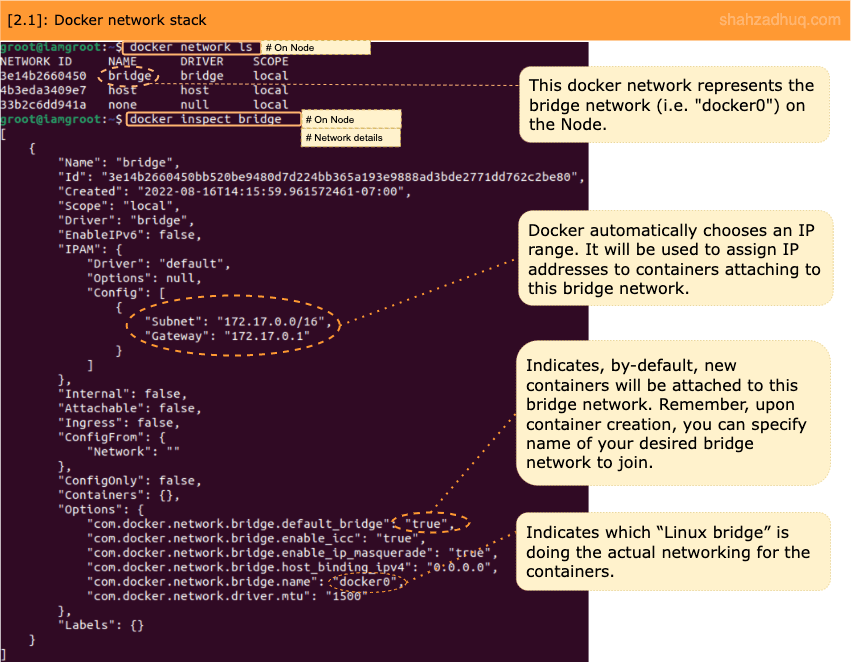Screen dimensions: 851x663
Task: Click the "Driver": "bridge" JSON line
Action: click(126, 220)
